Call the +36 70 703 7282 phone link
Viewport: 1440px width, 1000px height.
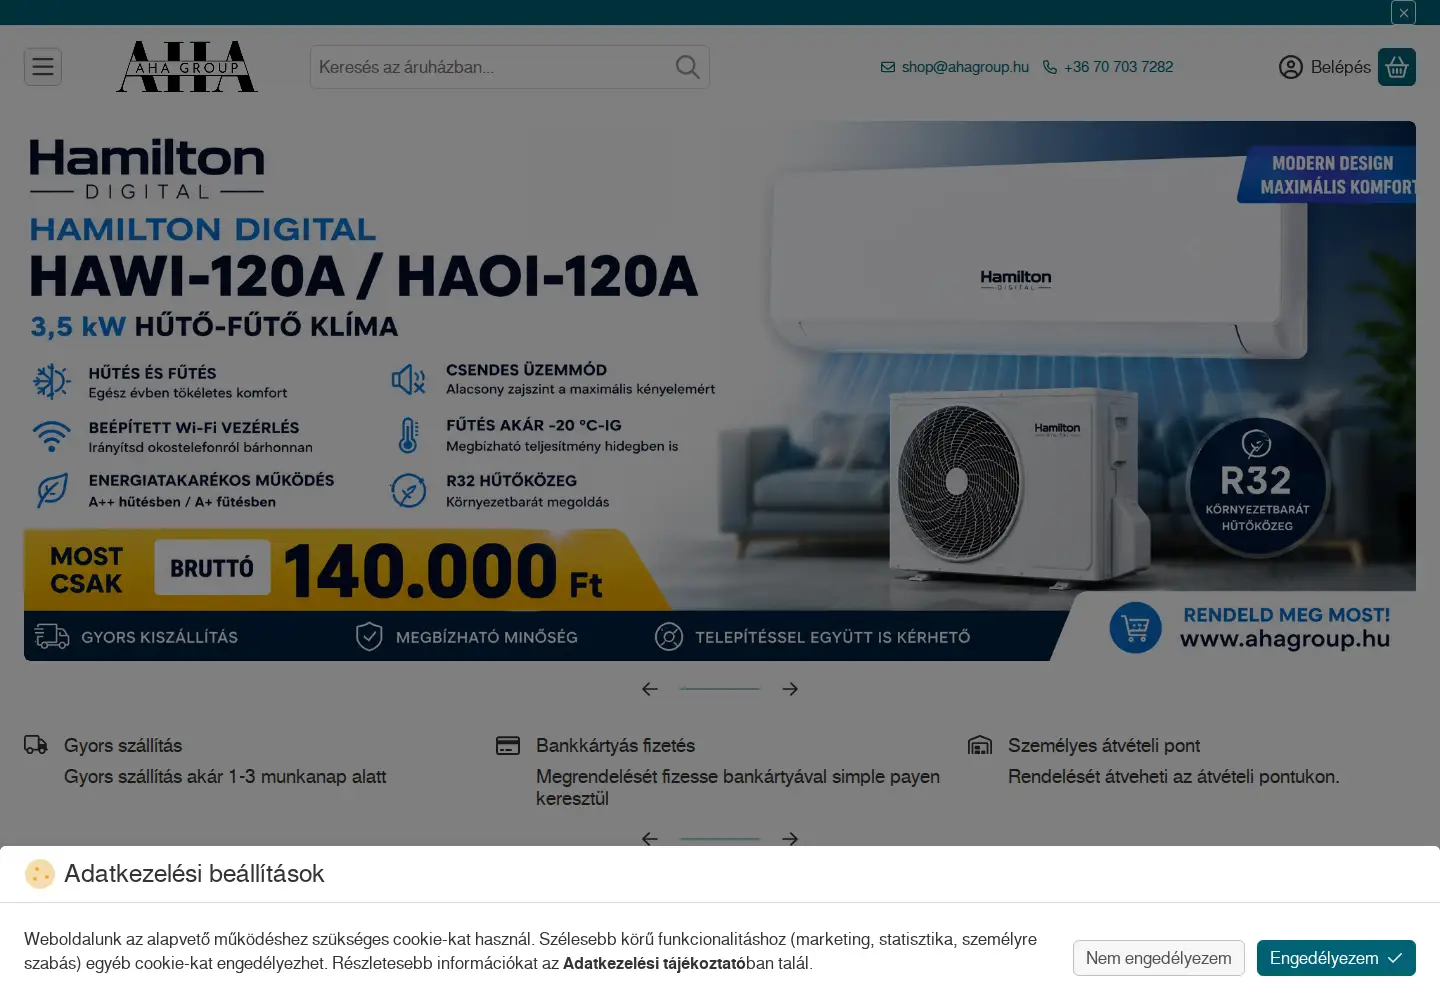click(1108, 67)
